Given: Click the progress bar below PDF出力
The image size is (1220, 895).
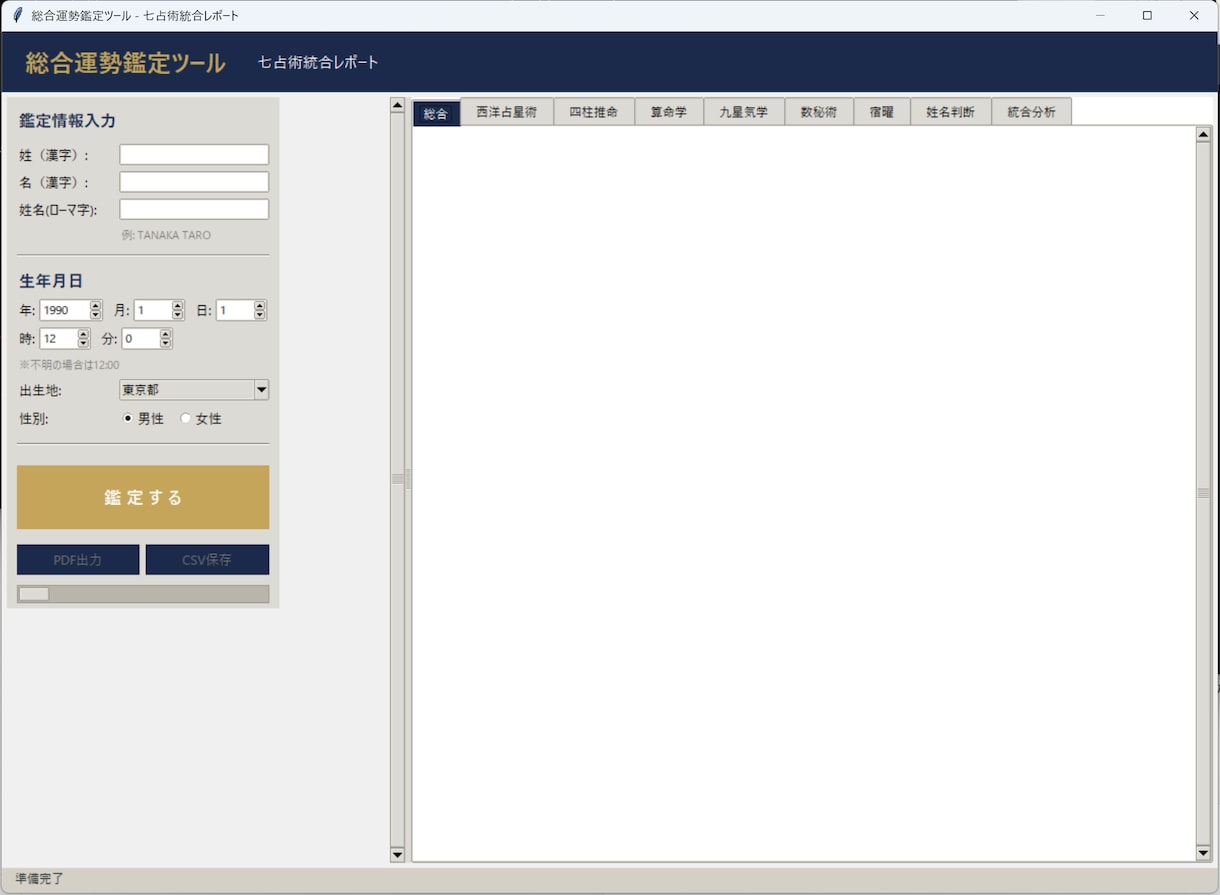Looking at the screenshot, I should (x=143, y=594).
